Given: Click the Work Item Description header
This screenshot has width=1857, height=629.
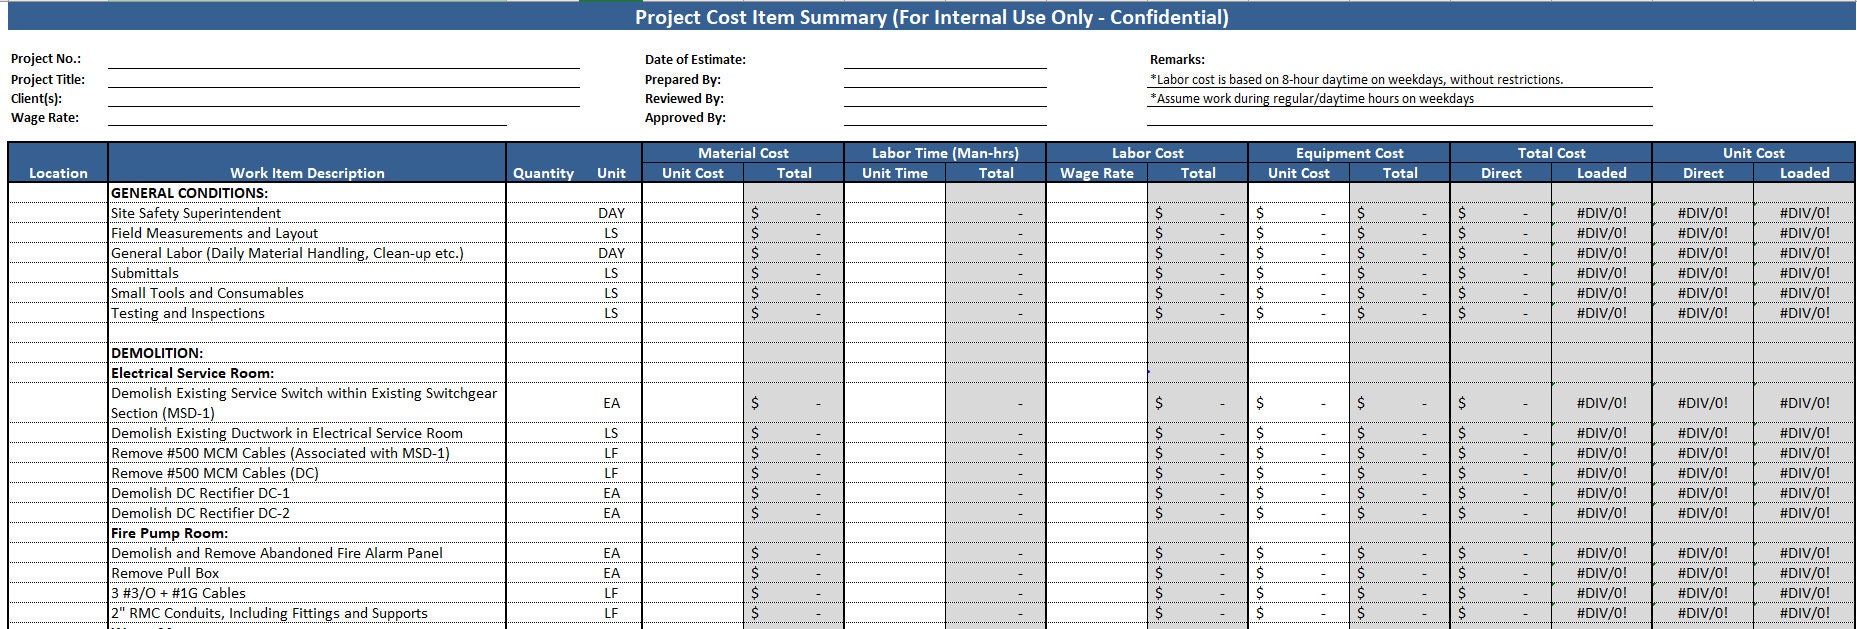Looking at the screenshot, I should pyautogui.click(x=307, y=173).
